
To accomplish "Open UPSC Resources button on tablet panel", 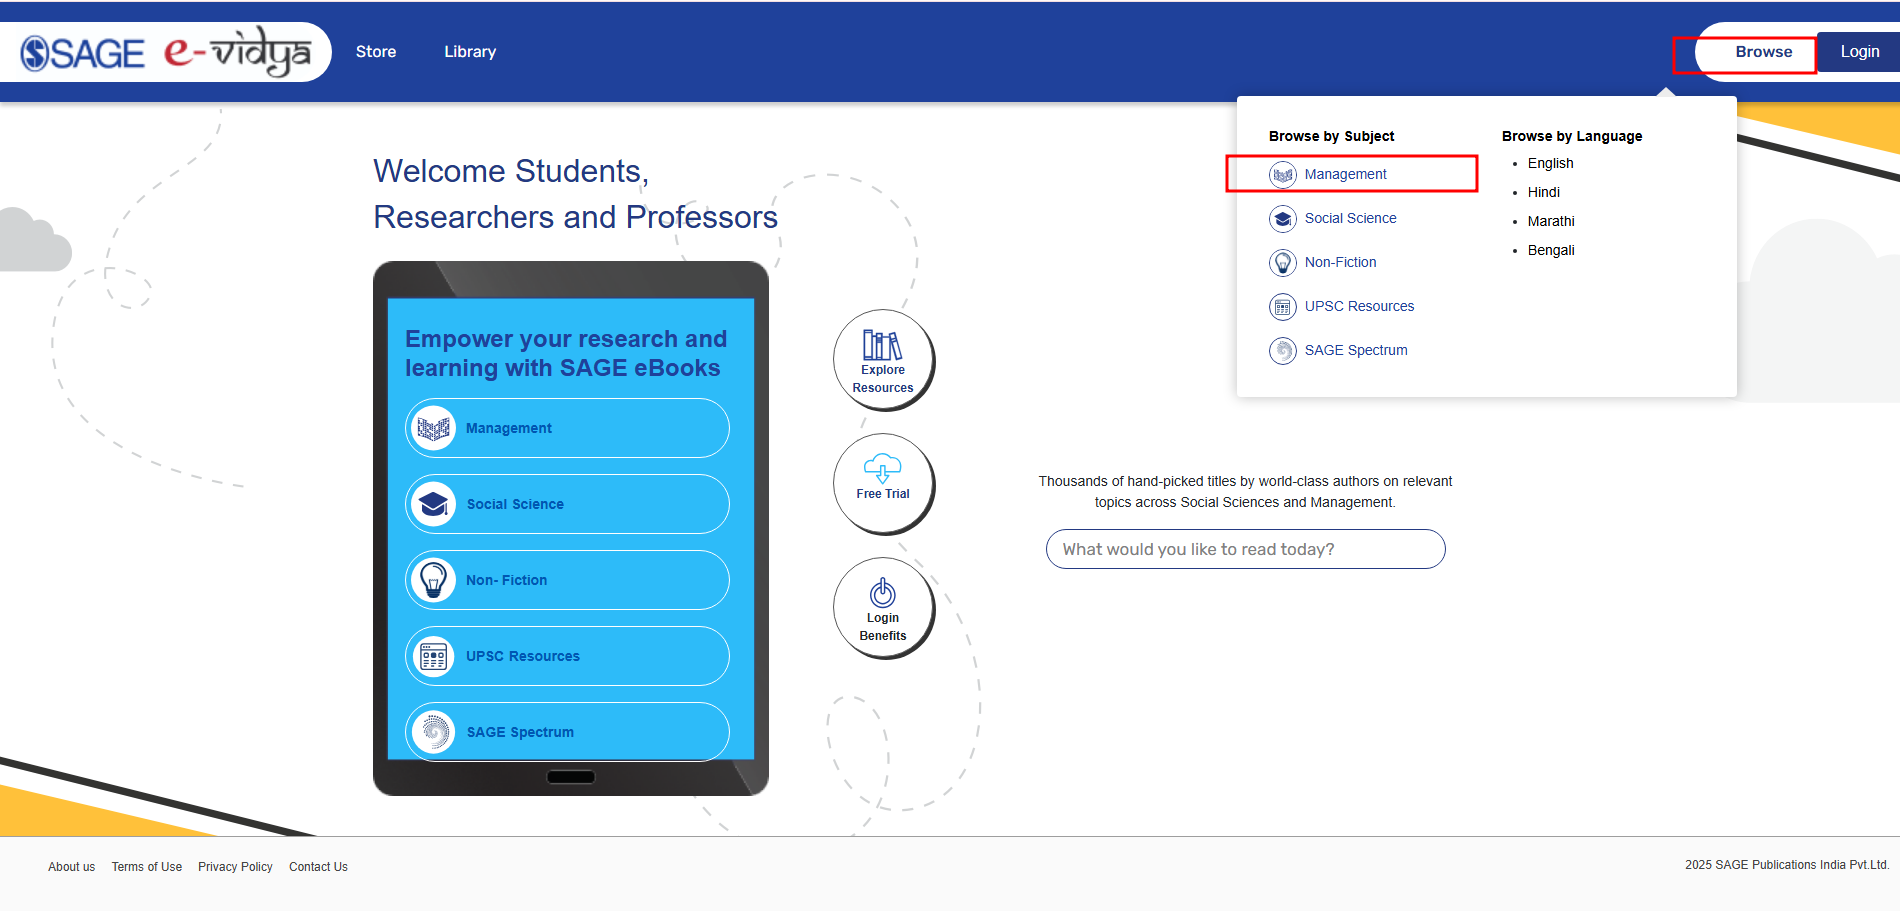I will [x=567, y=656].
